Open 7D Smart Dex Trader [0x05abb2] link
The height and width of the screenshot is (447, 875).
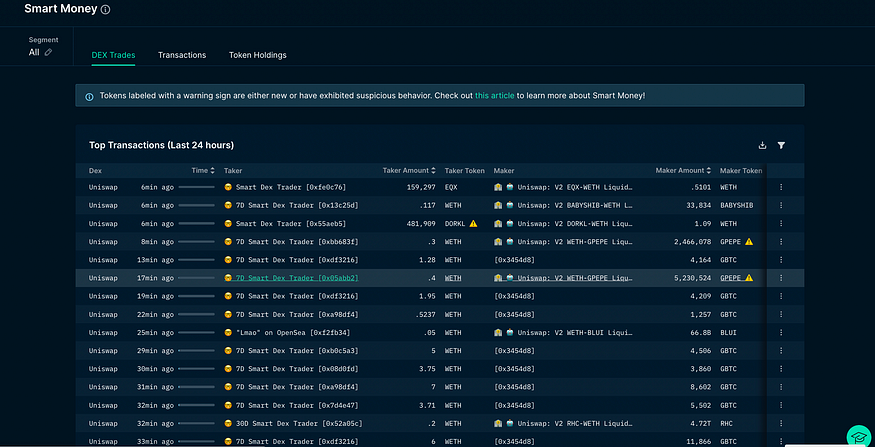click(296, 277)
